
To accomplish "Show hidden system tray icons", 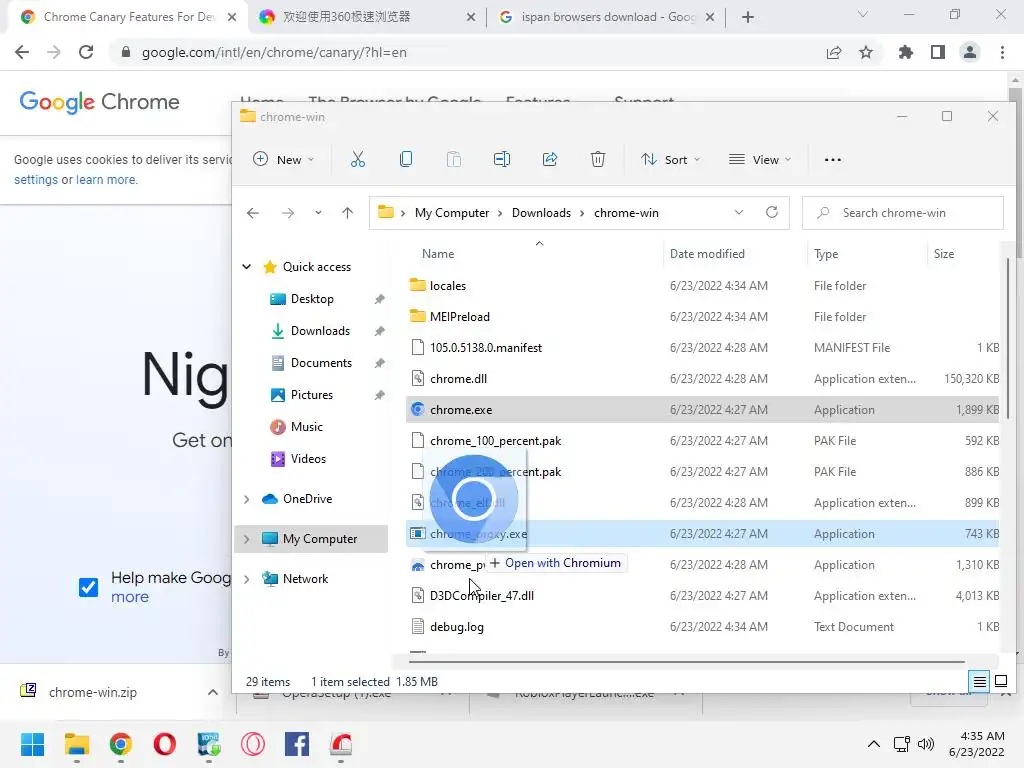I will point(873,744).
